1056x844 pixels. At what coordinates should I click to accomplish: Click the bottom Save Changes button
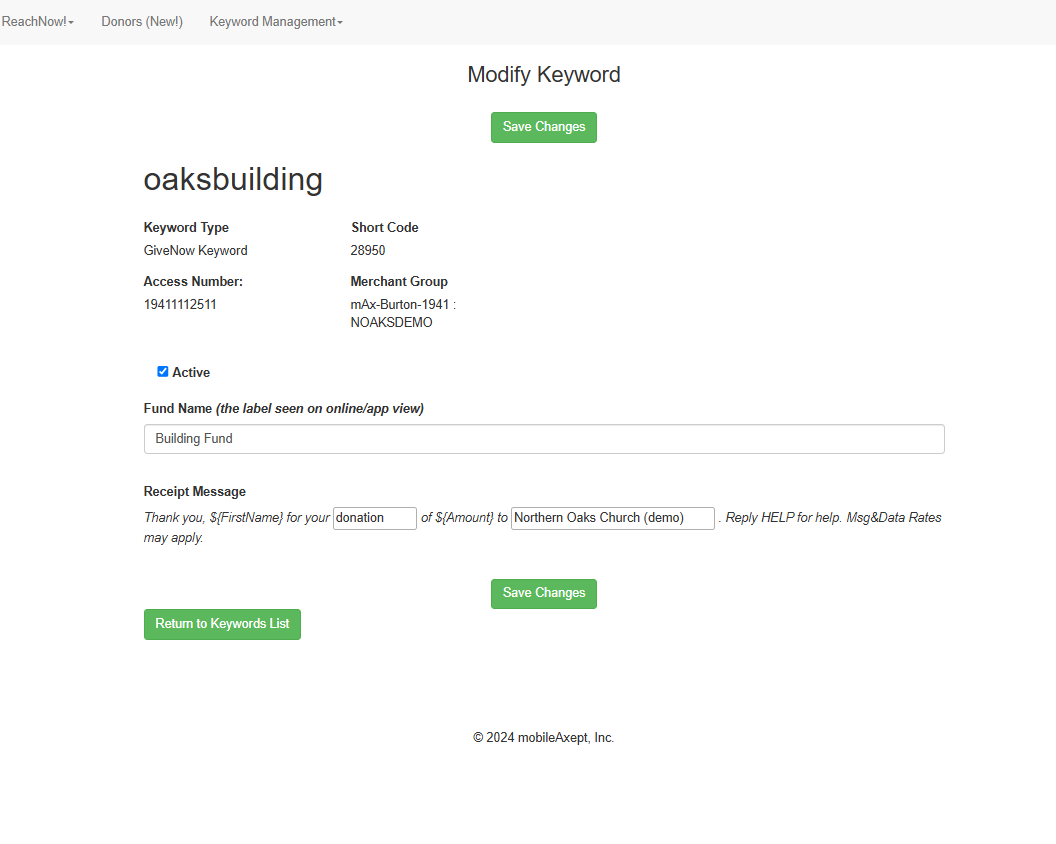pyautogui.click(x=543, y=593)
